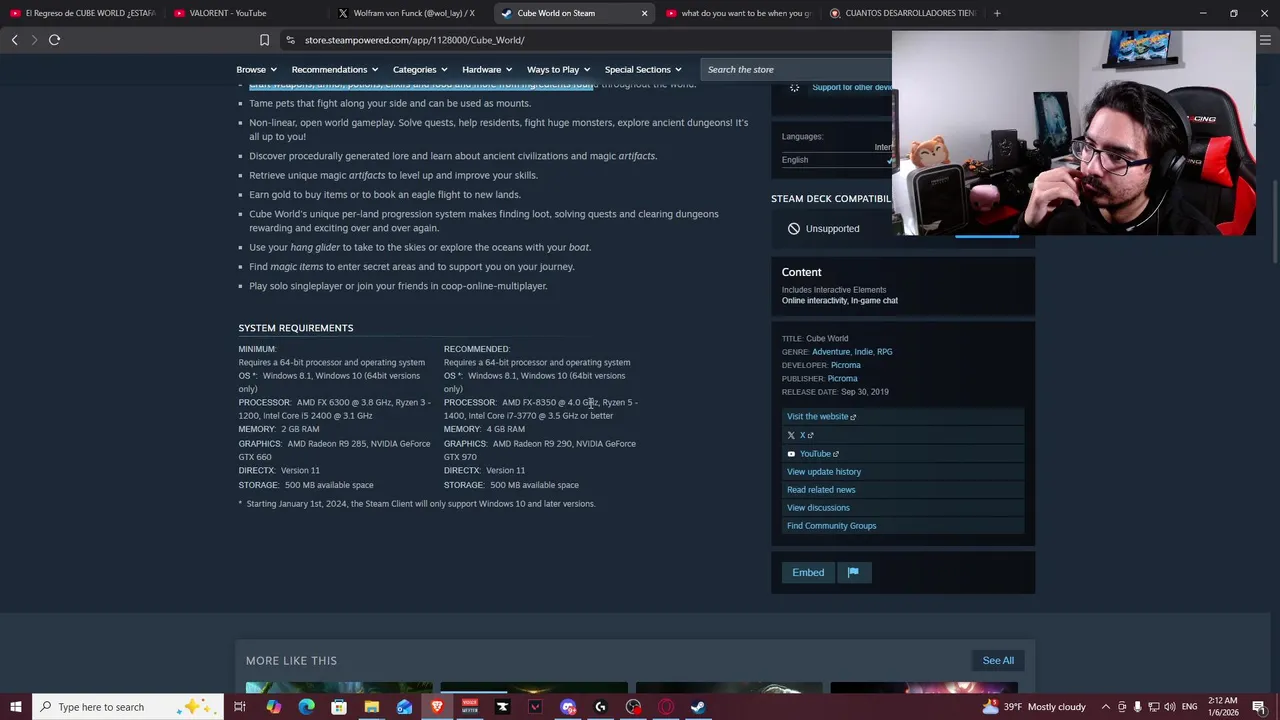
Task: Open the Picroma publisher link
Action: coord(842,378)
